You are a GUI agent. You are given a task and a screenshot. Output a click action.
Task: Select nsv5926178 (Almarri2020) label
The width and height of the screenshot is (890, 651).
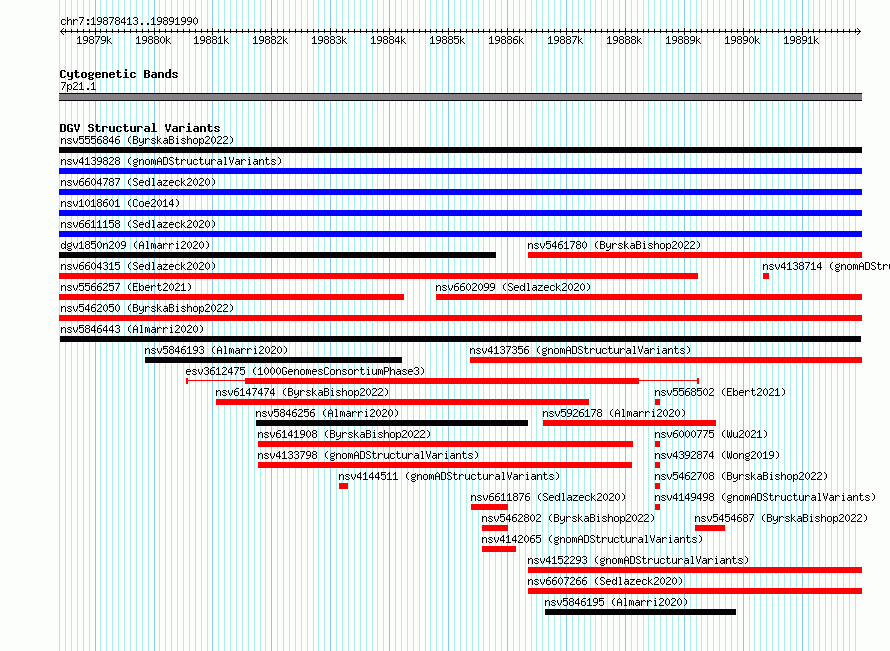pyautogui.click(x=614, y=413)
